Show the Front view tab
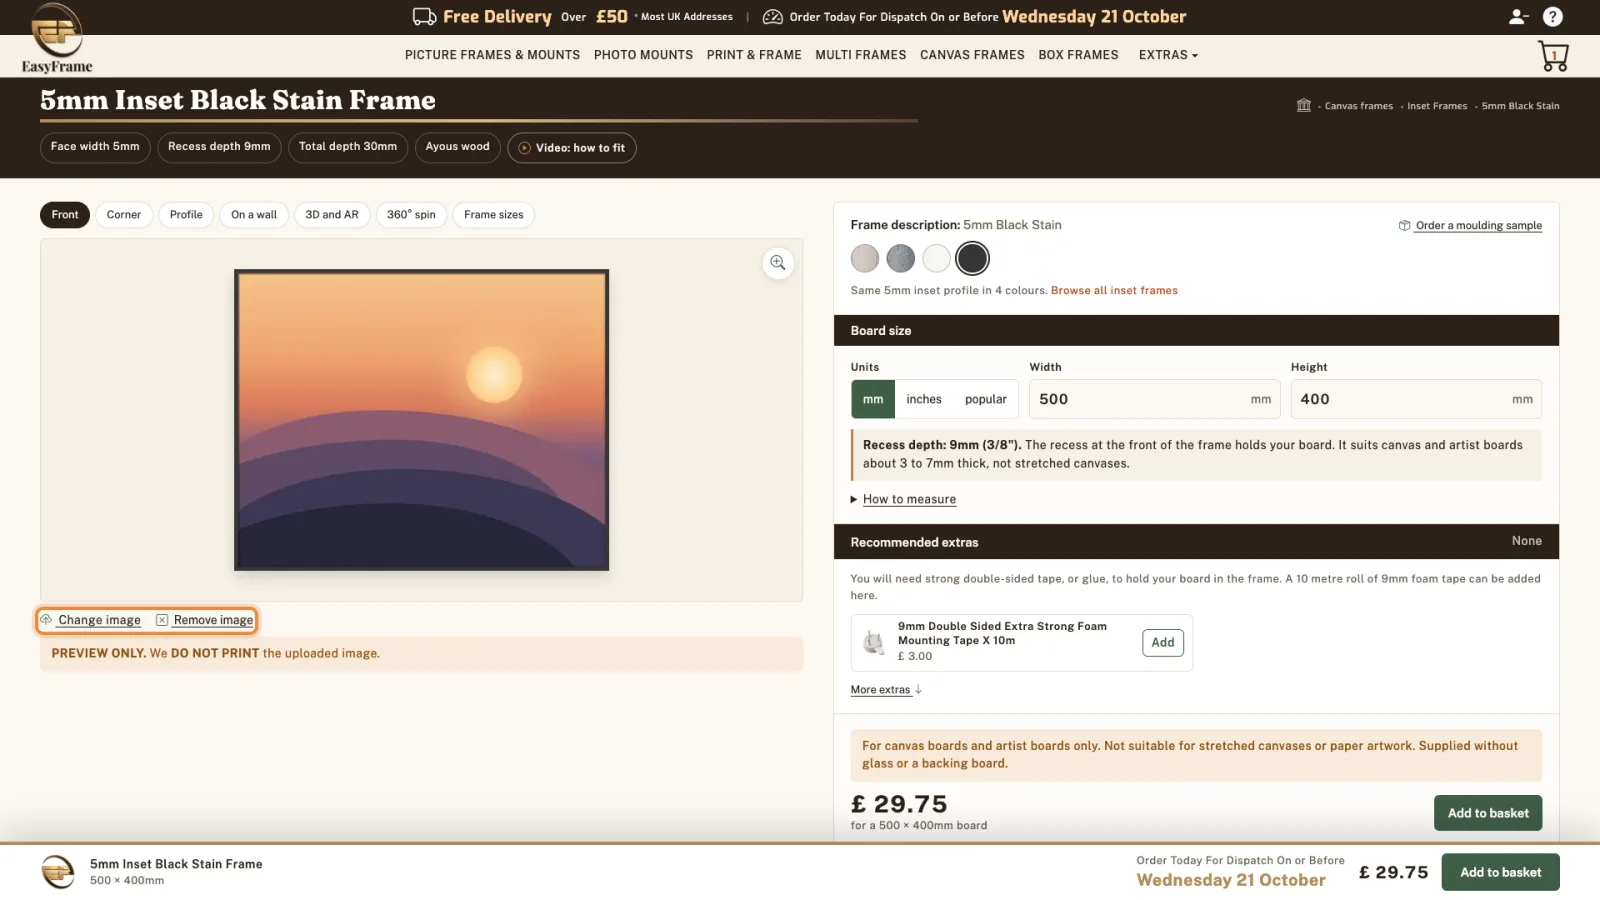Screen dimensions: 1600x900 65,215
